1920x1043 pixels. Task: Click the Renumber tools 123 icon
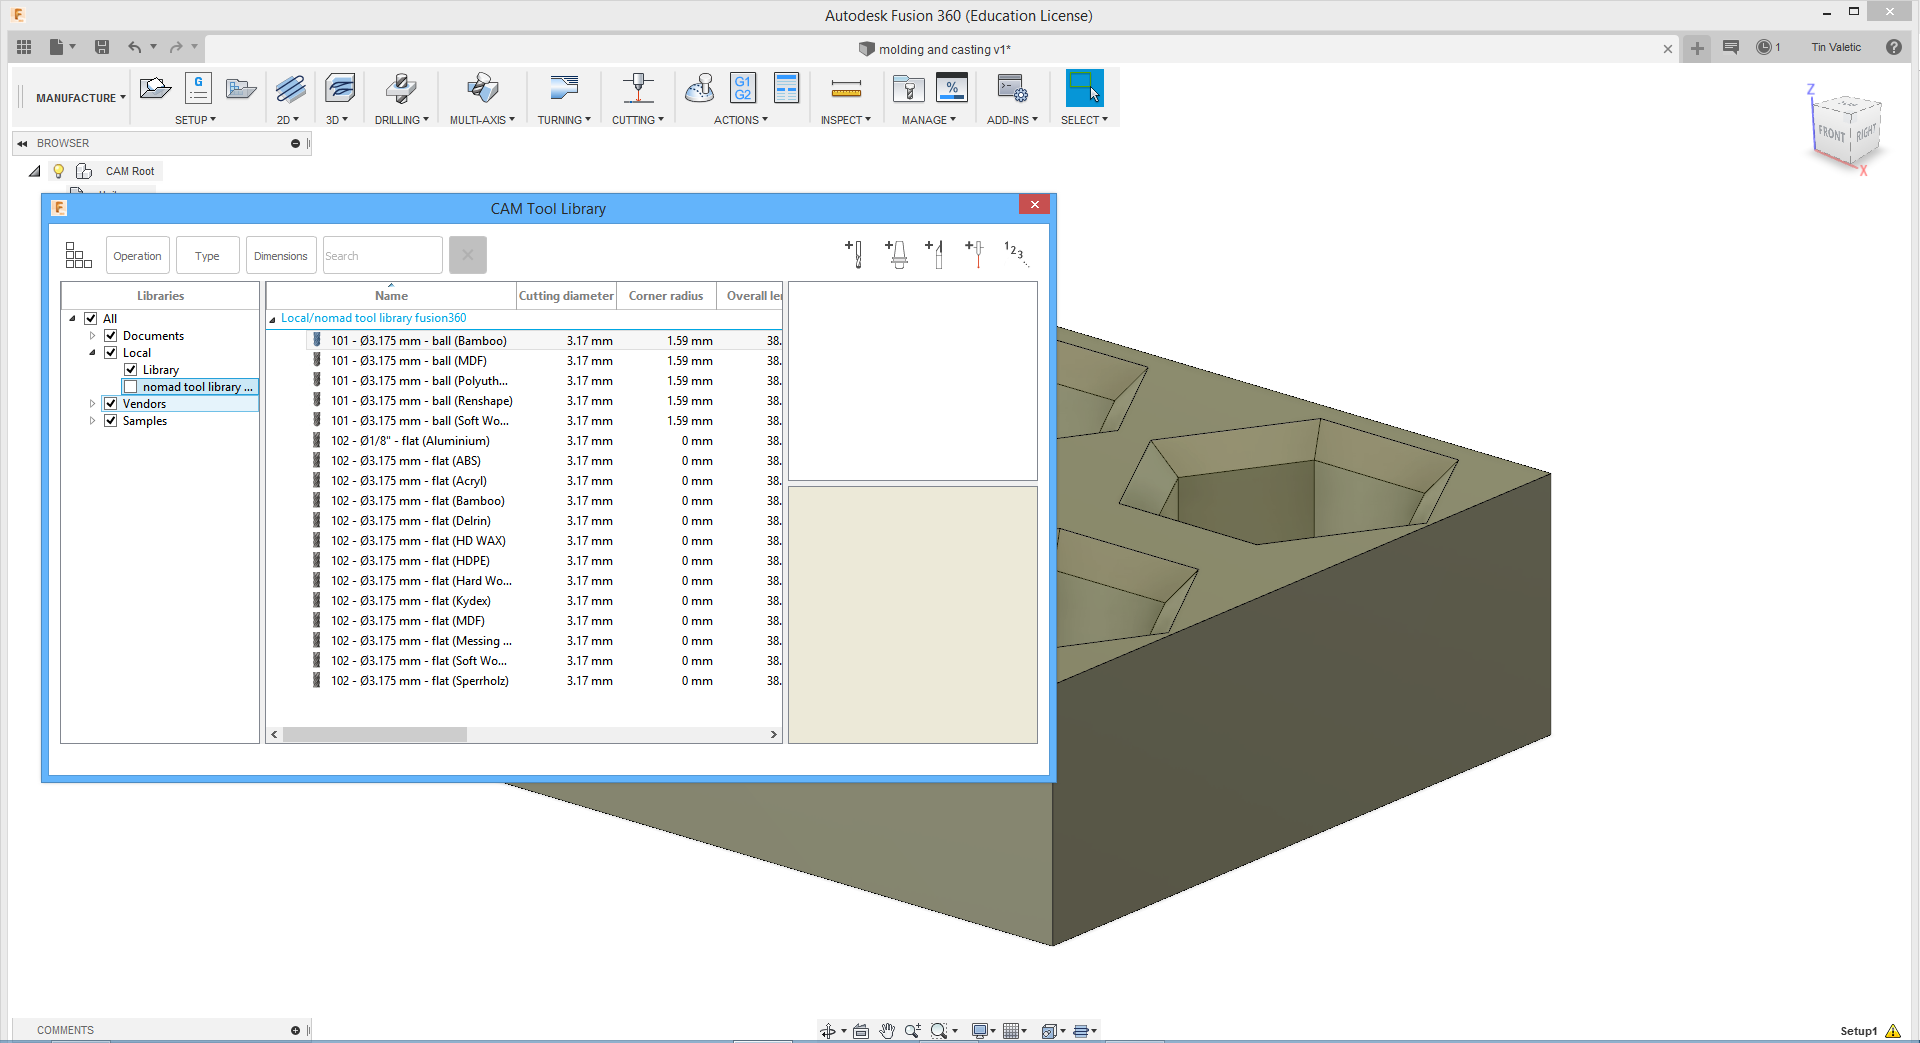(x=1016, y=254)
